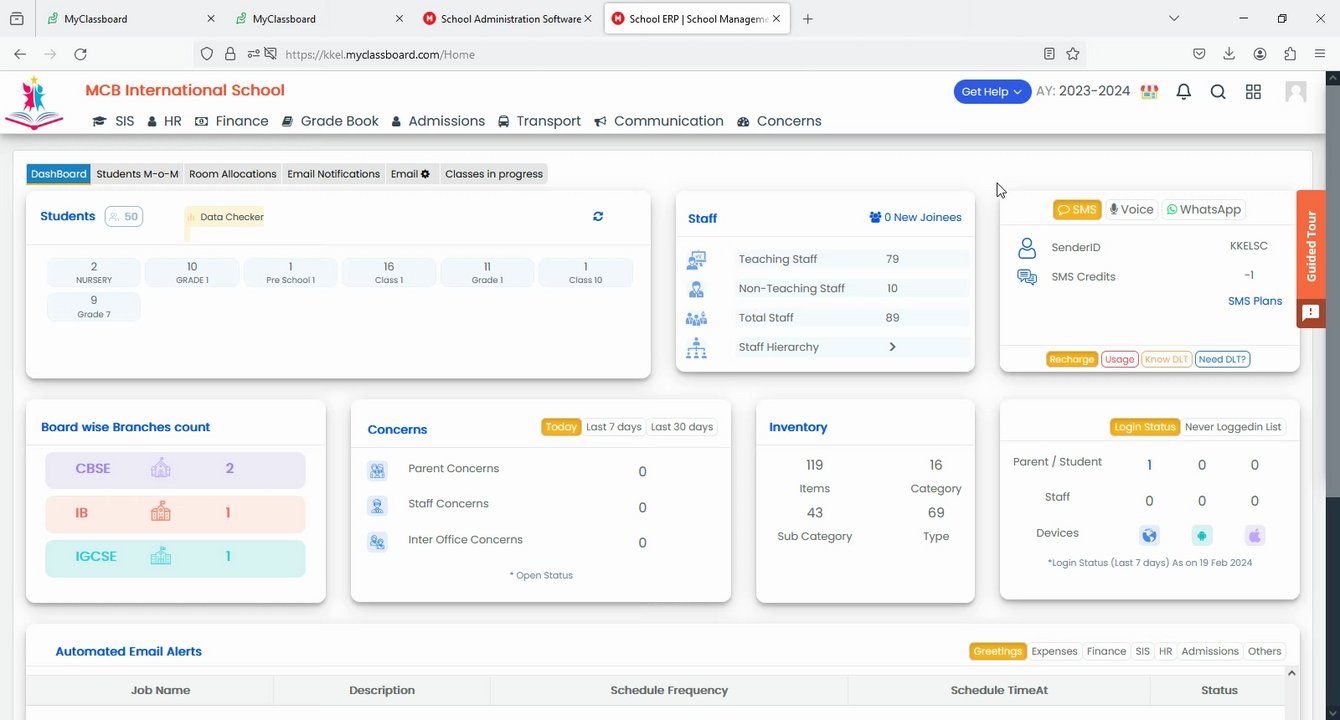The height and width of the screenshot is (720, 1340).
Task: Switch to the Classes in progress tab
Action: pos(494,174)
